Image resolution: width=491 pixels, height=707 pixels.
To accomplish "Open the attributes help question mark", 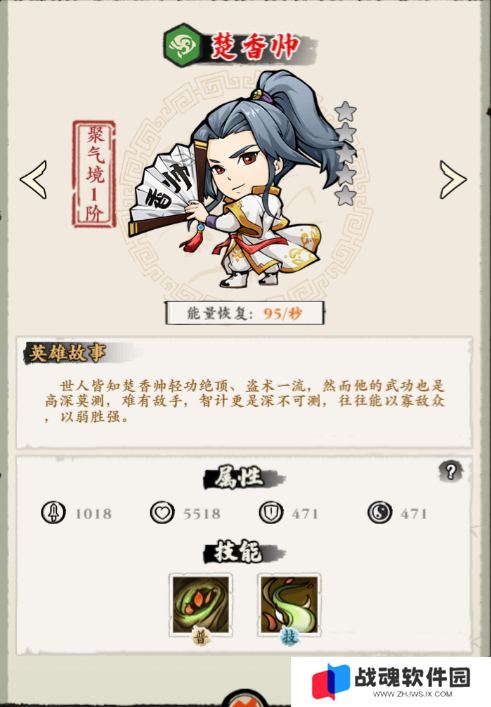I will (x=450, y=471).
